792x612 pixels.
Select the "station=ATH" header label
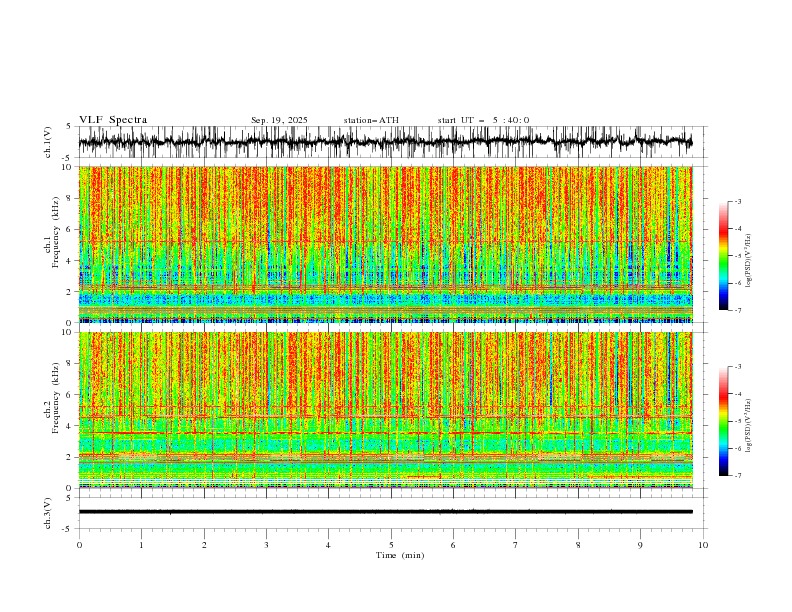pyautogui.click(x=371, y=120)
